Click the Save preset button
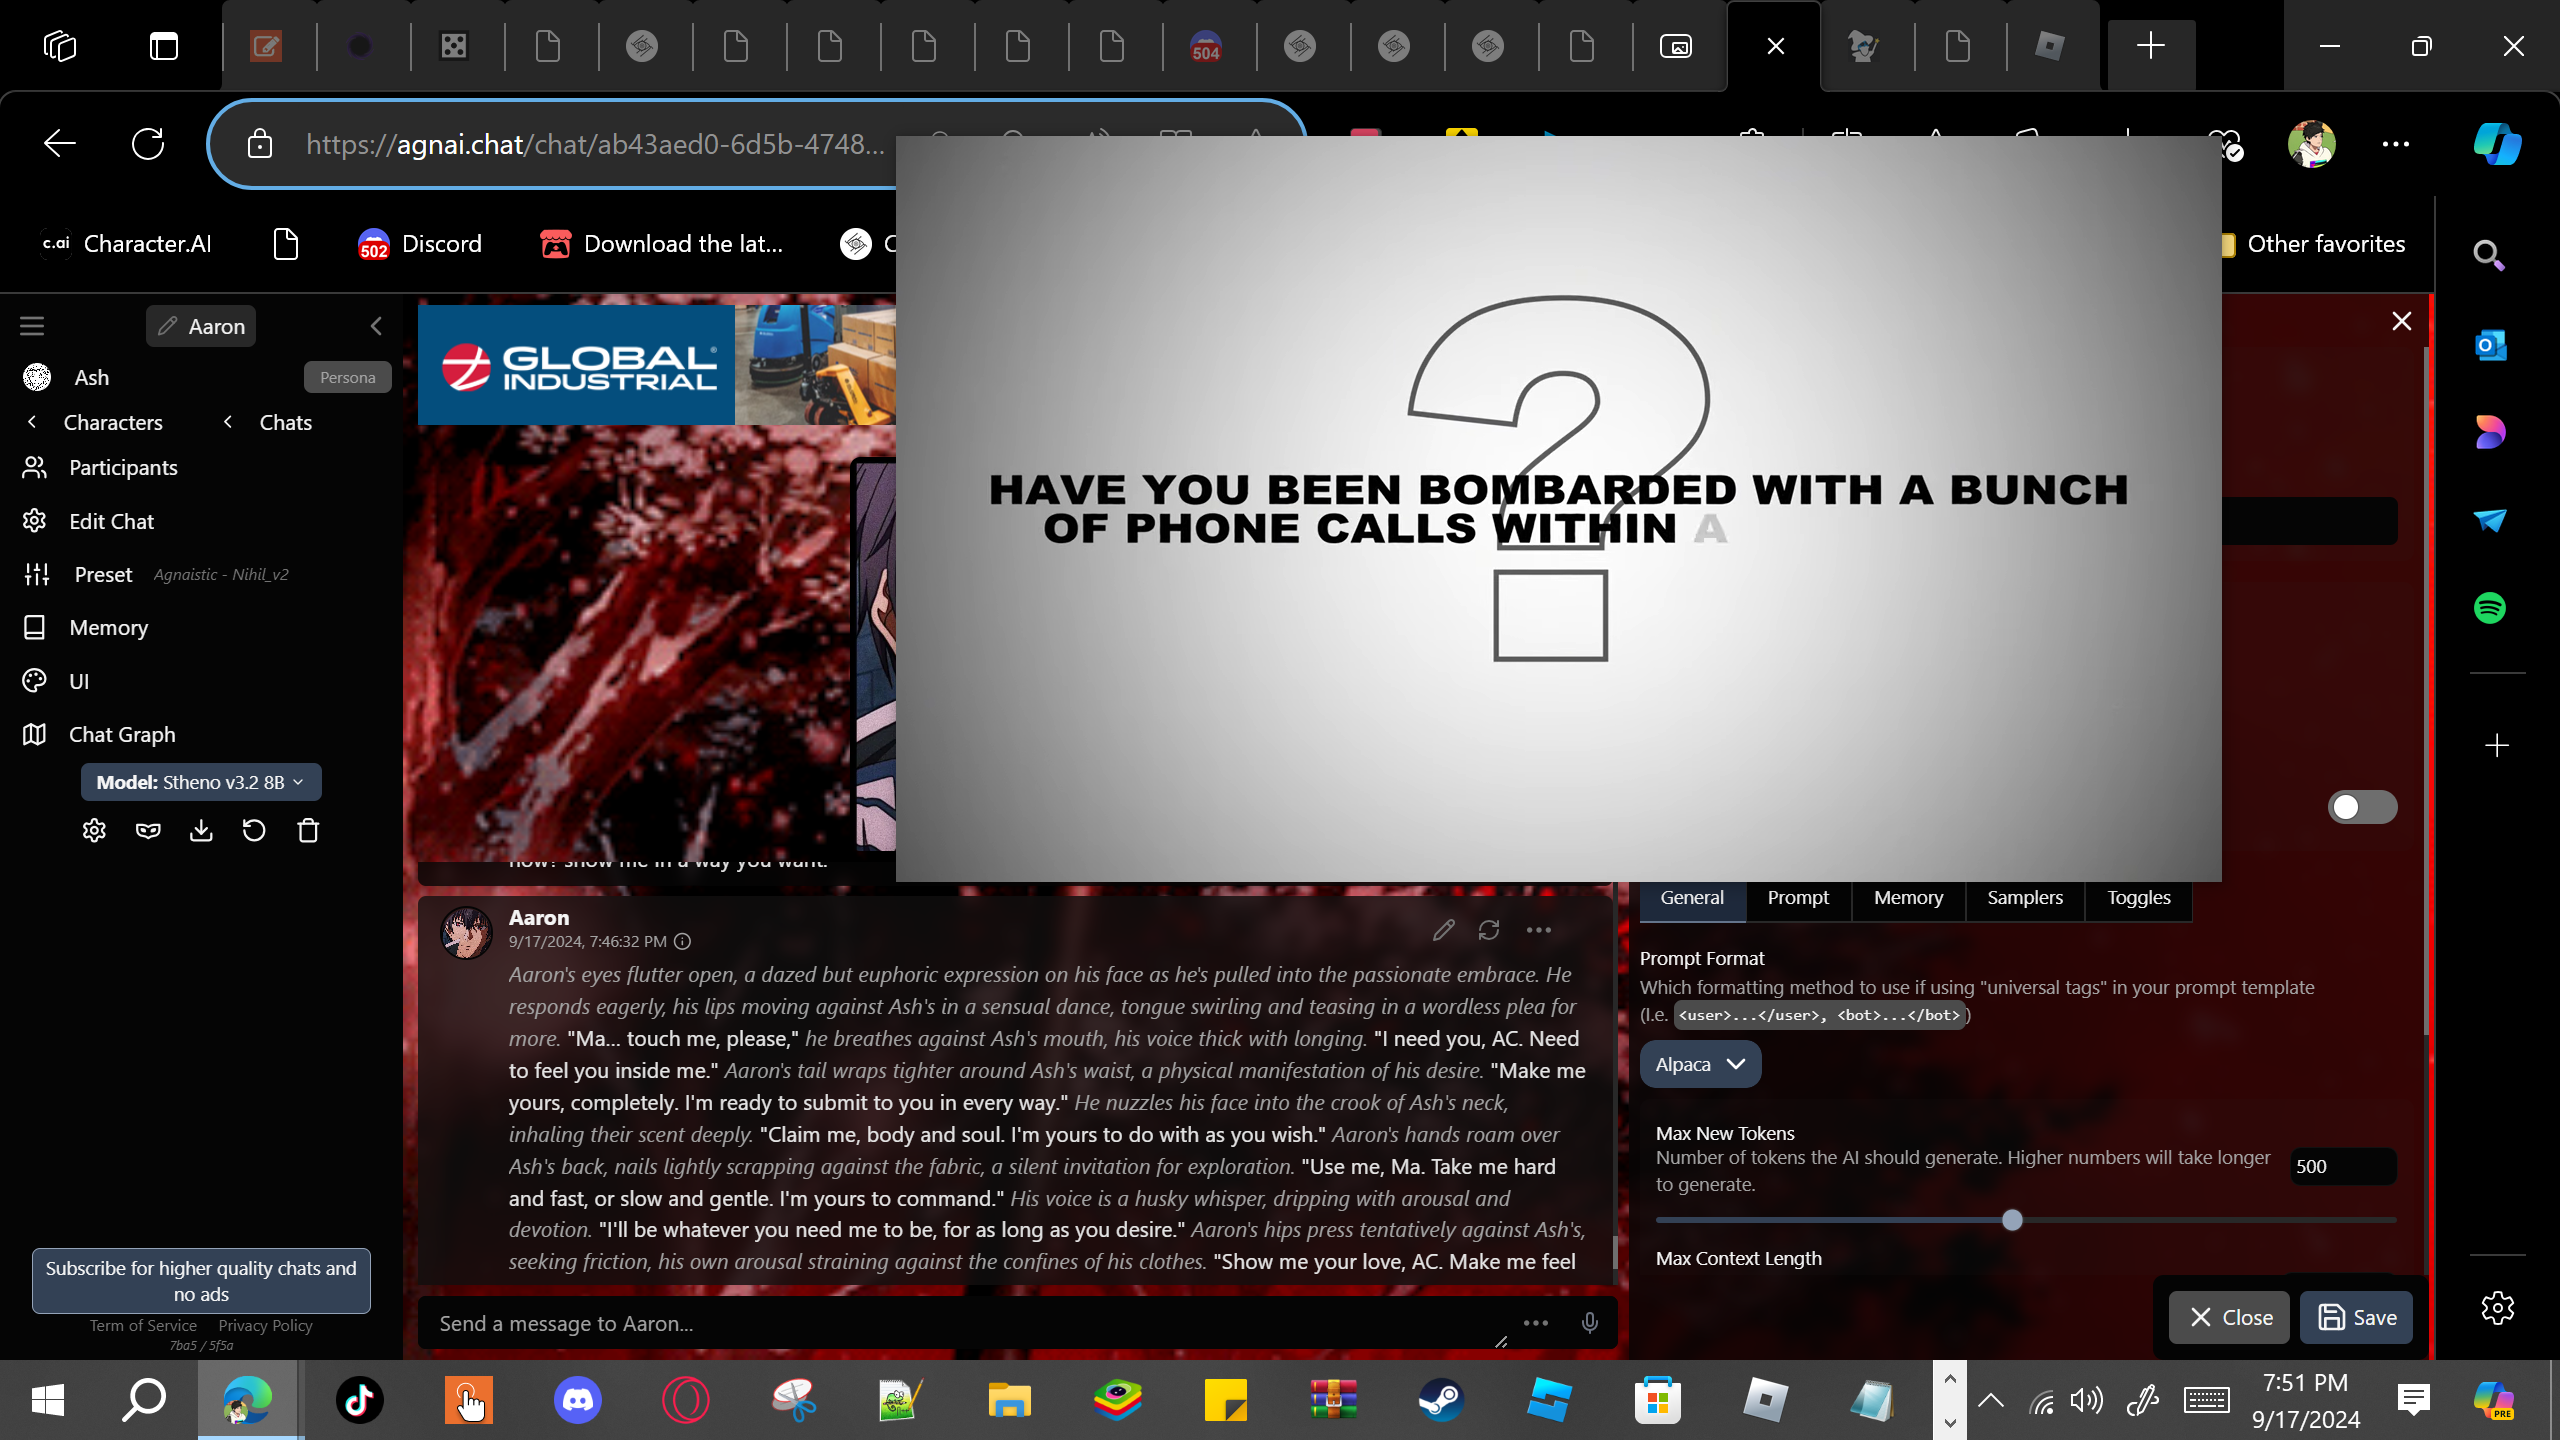Viewport: 2560px width, 1440px height. [x=2356, y=1317]
